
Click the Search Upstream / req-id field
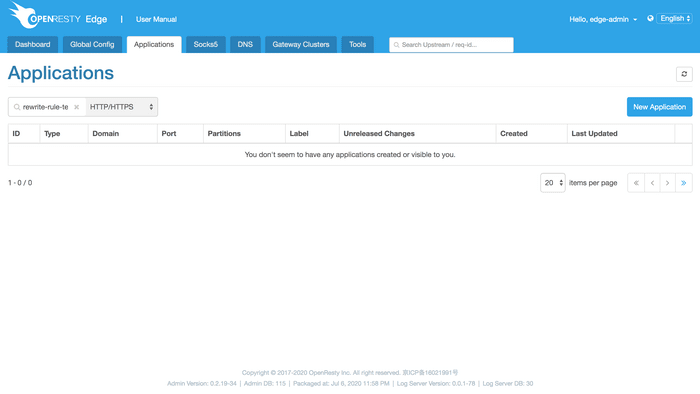pyautogui.click(x=451, y=45)
